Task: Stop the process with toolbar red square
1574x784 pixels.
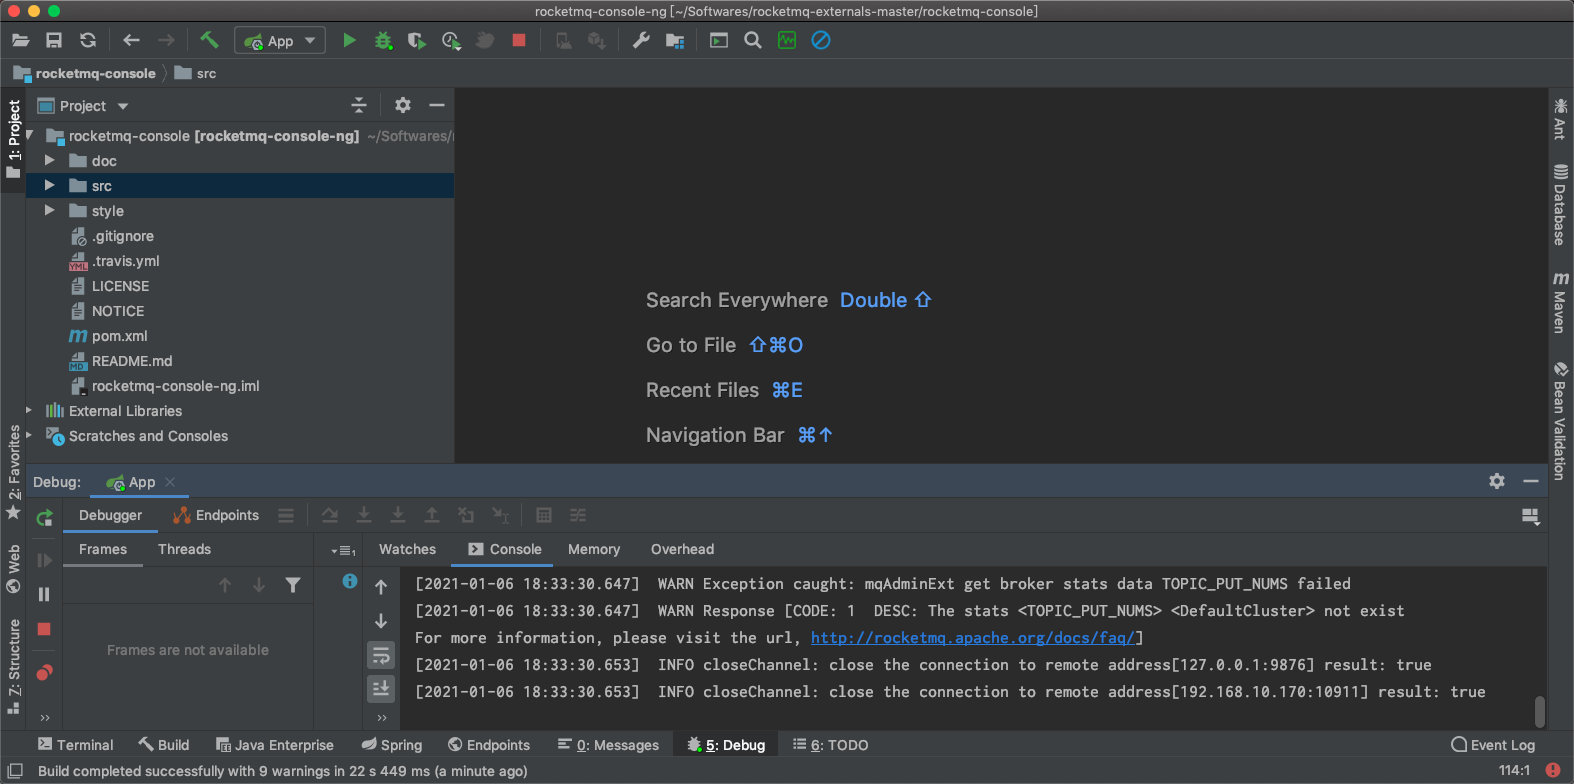Action: (519, 41)
